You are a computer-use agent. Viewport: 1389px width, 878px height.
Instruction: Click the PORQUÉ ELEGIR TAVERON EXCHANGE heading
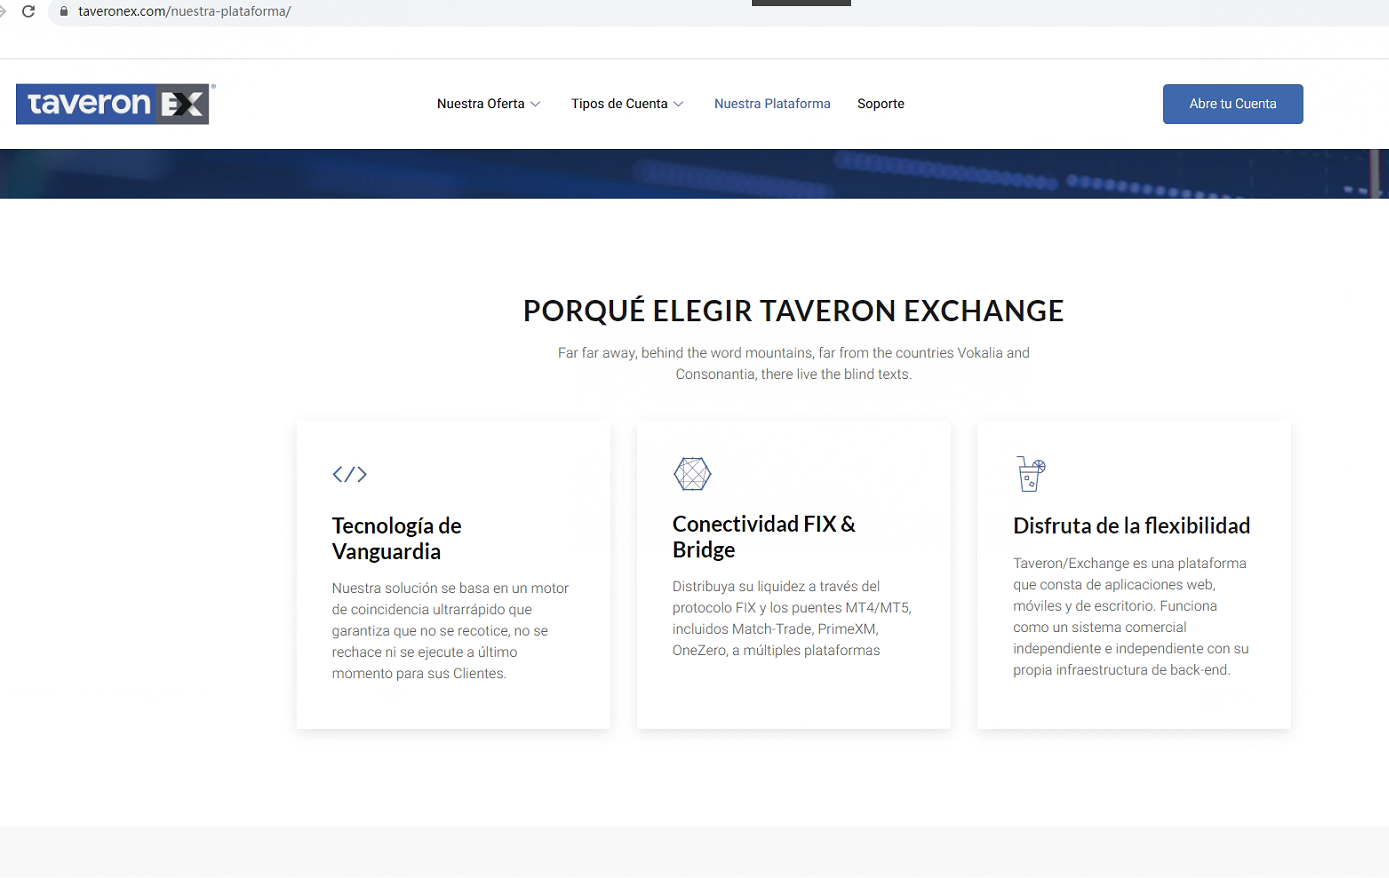pos(794,311)
